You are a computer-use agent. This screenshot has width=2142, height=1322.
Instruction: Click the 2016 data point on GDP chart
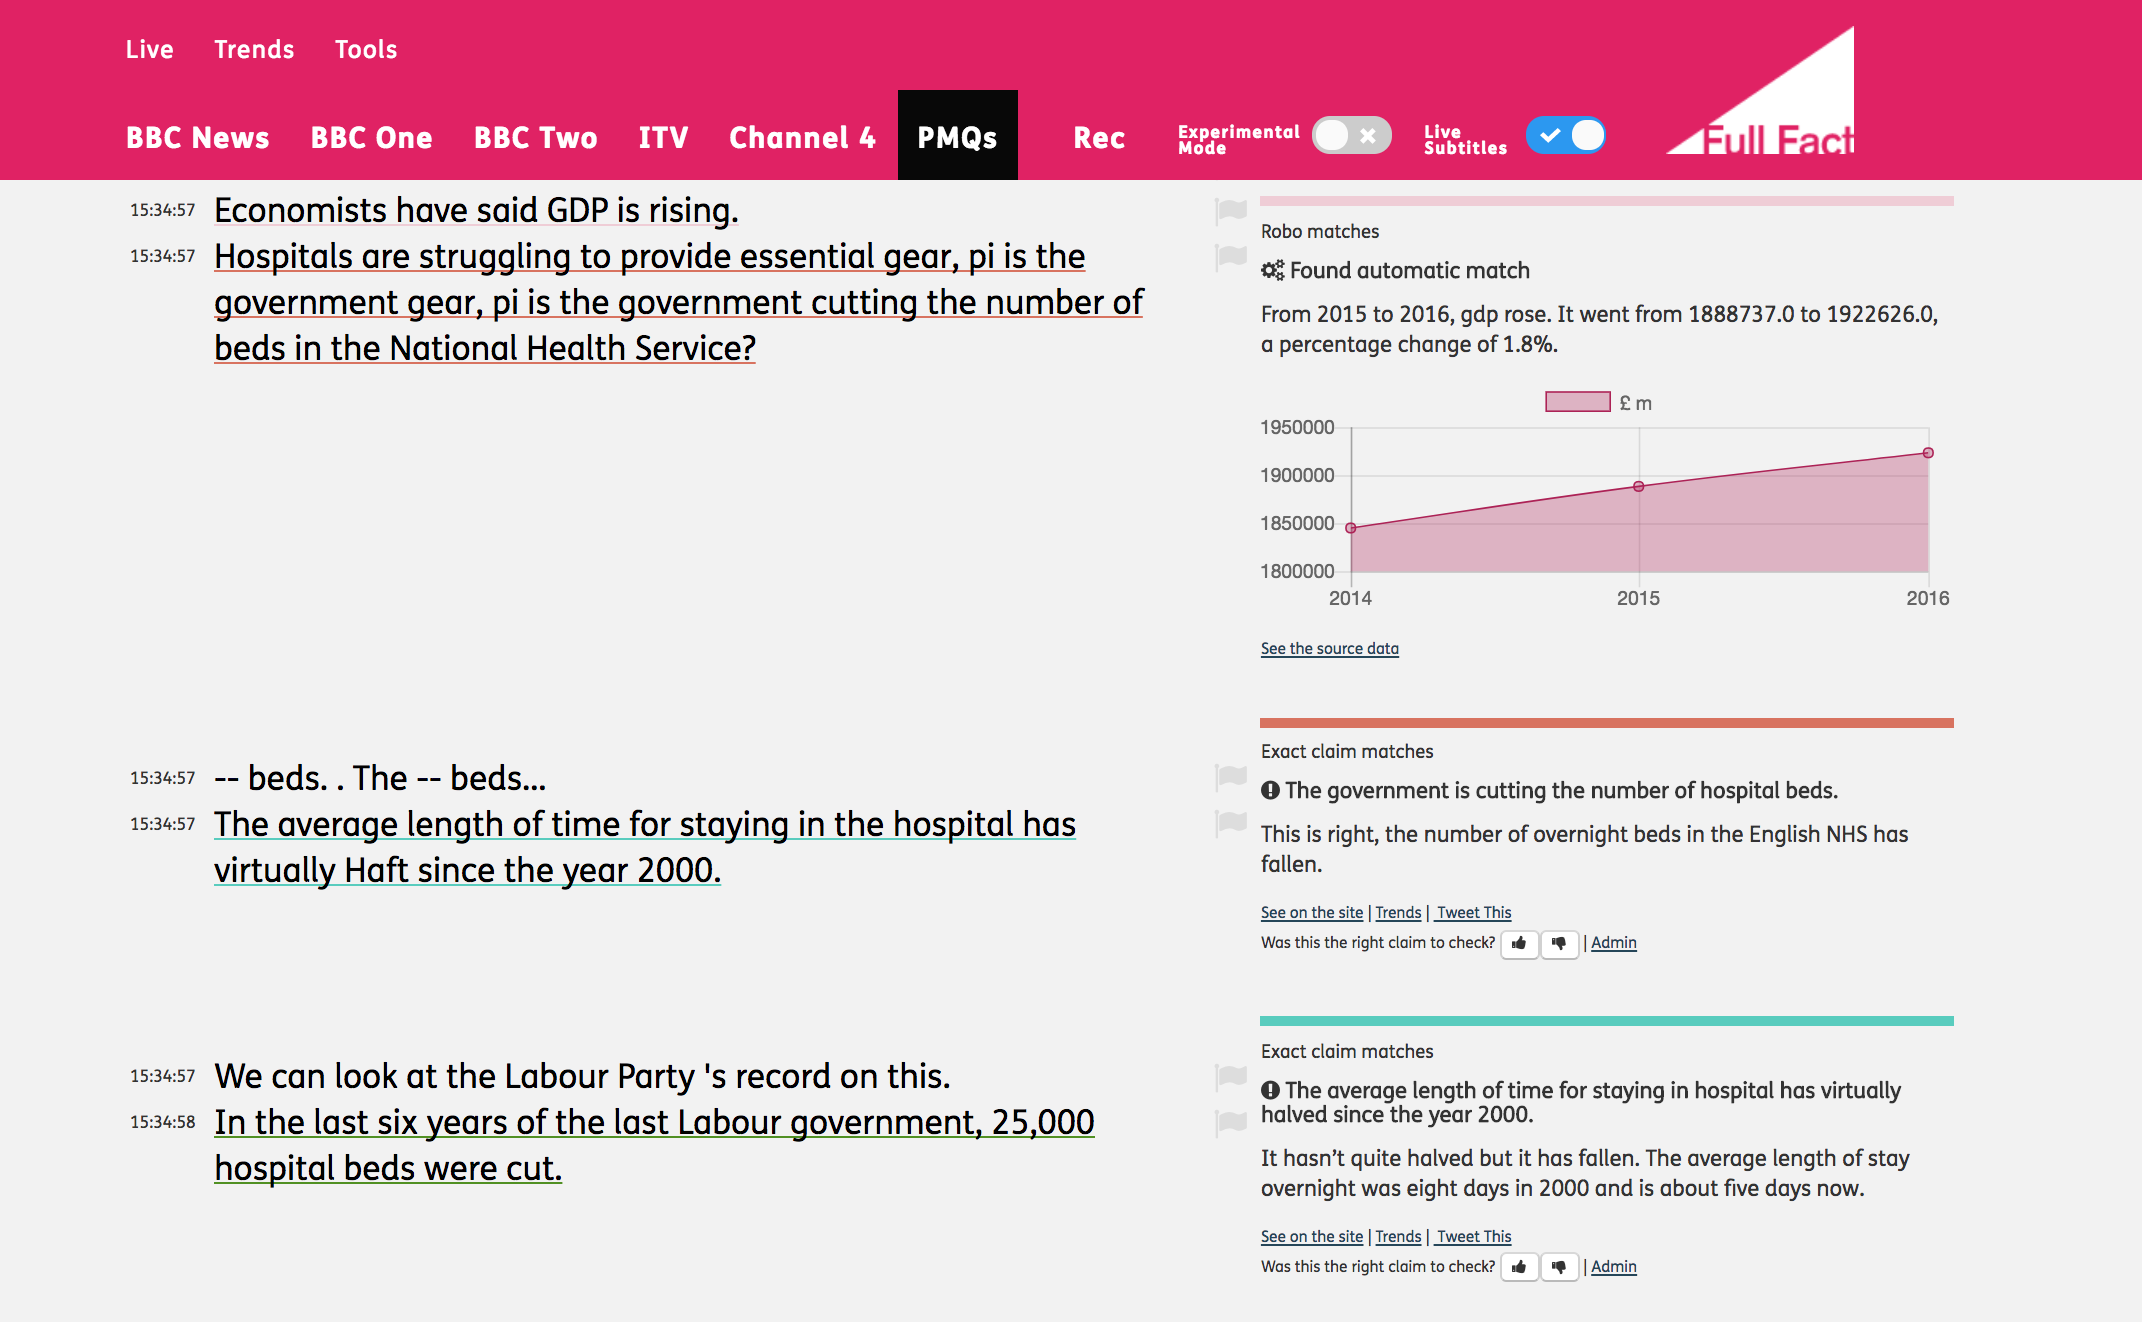point(1928,453)
